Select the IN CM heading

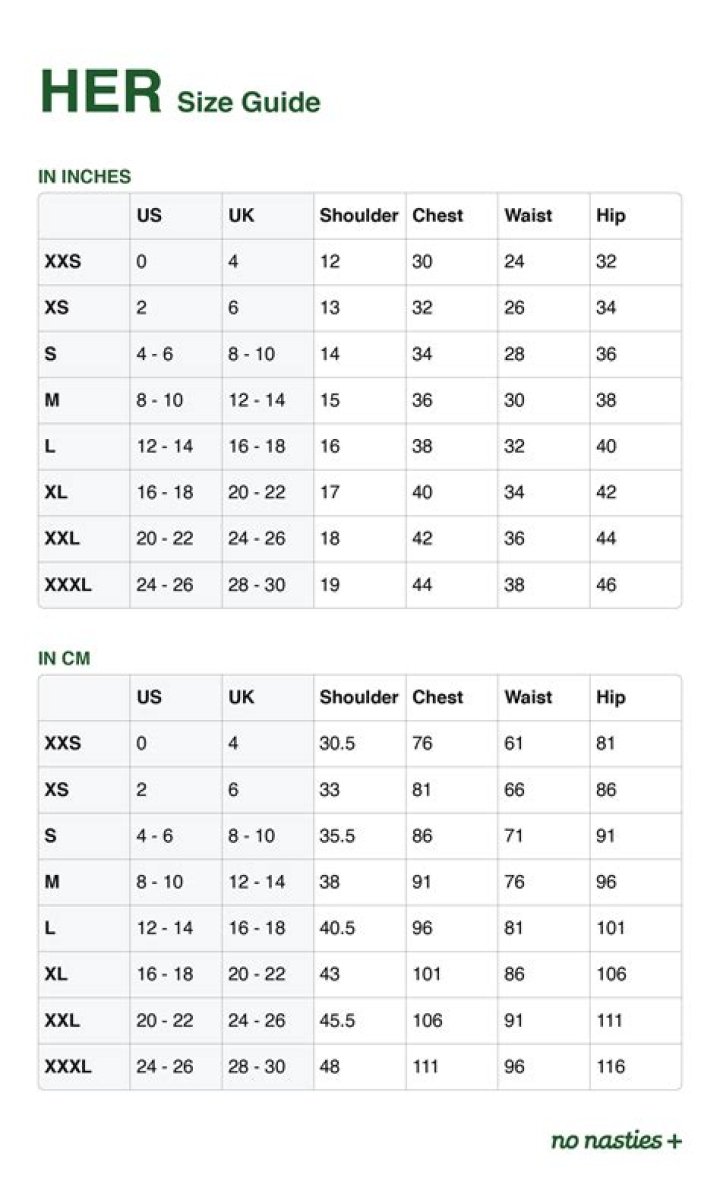tap(64, 659)
